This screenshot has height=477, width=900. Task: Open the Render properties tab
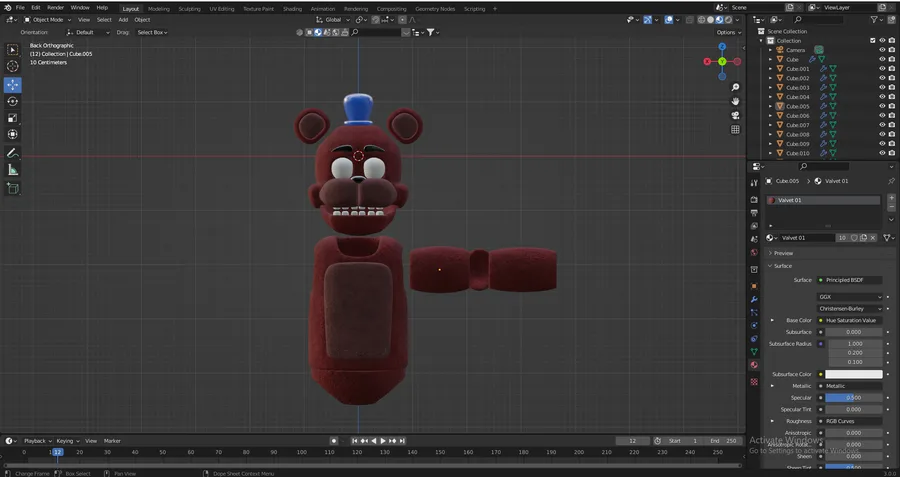[x=754, y=200]
